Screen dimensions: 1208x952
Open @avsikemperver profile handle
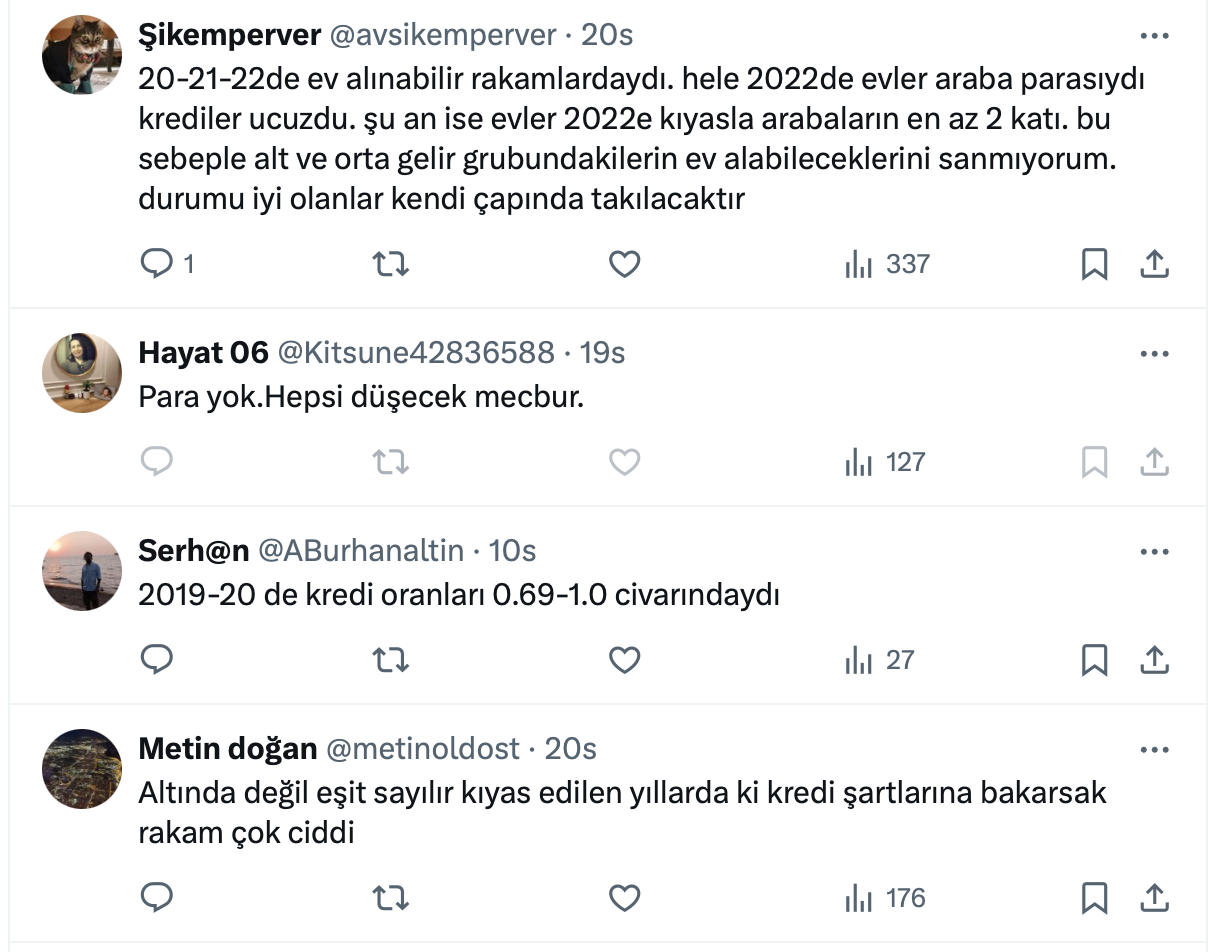[x=442, y=35]
